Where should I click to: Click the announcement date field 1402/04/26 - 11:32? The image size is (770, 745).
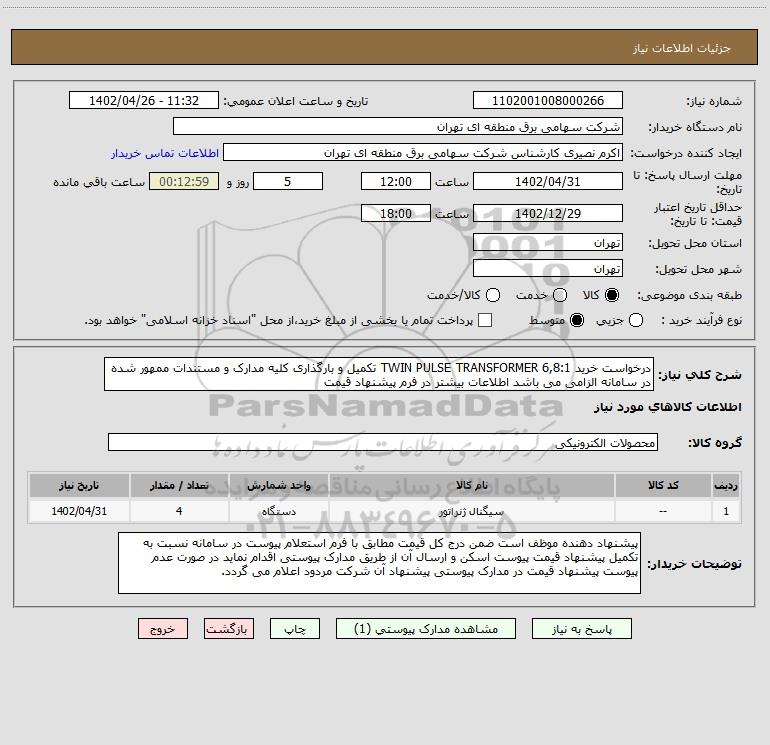click(144, 101)
